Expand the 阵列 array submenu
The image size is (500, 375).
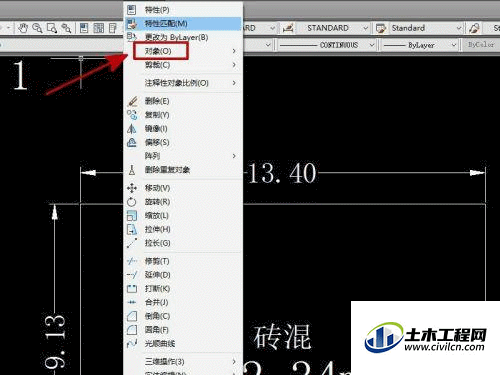point(183,156)
